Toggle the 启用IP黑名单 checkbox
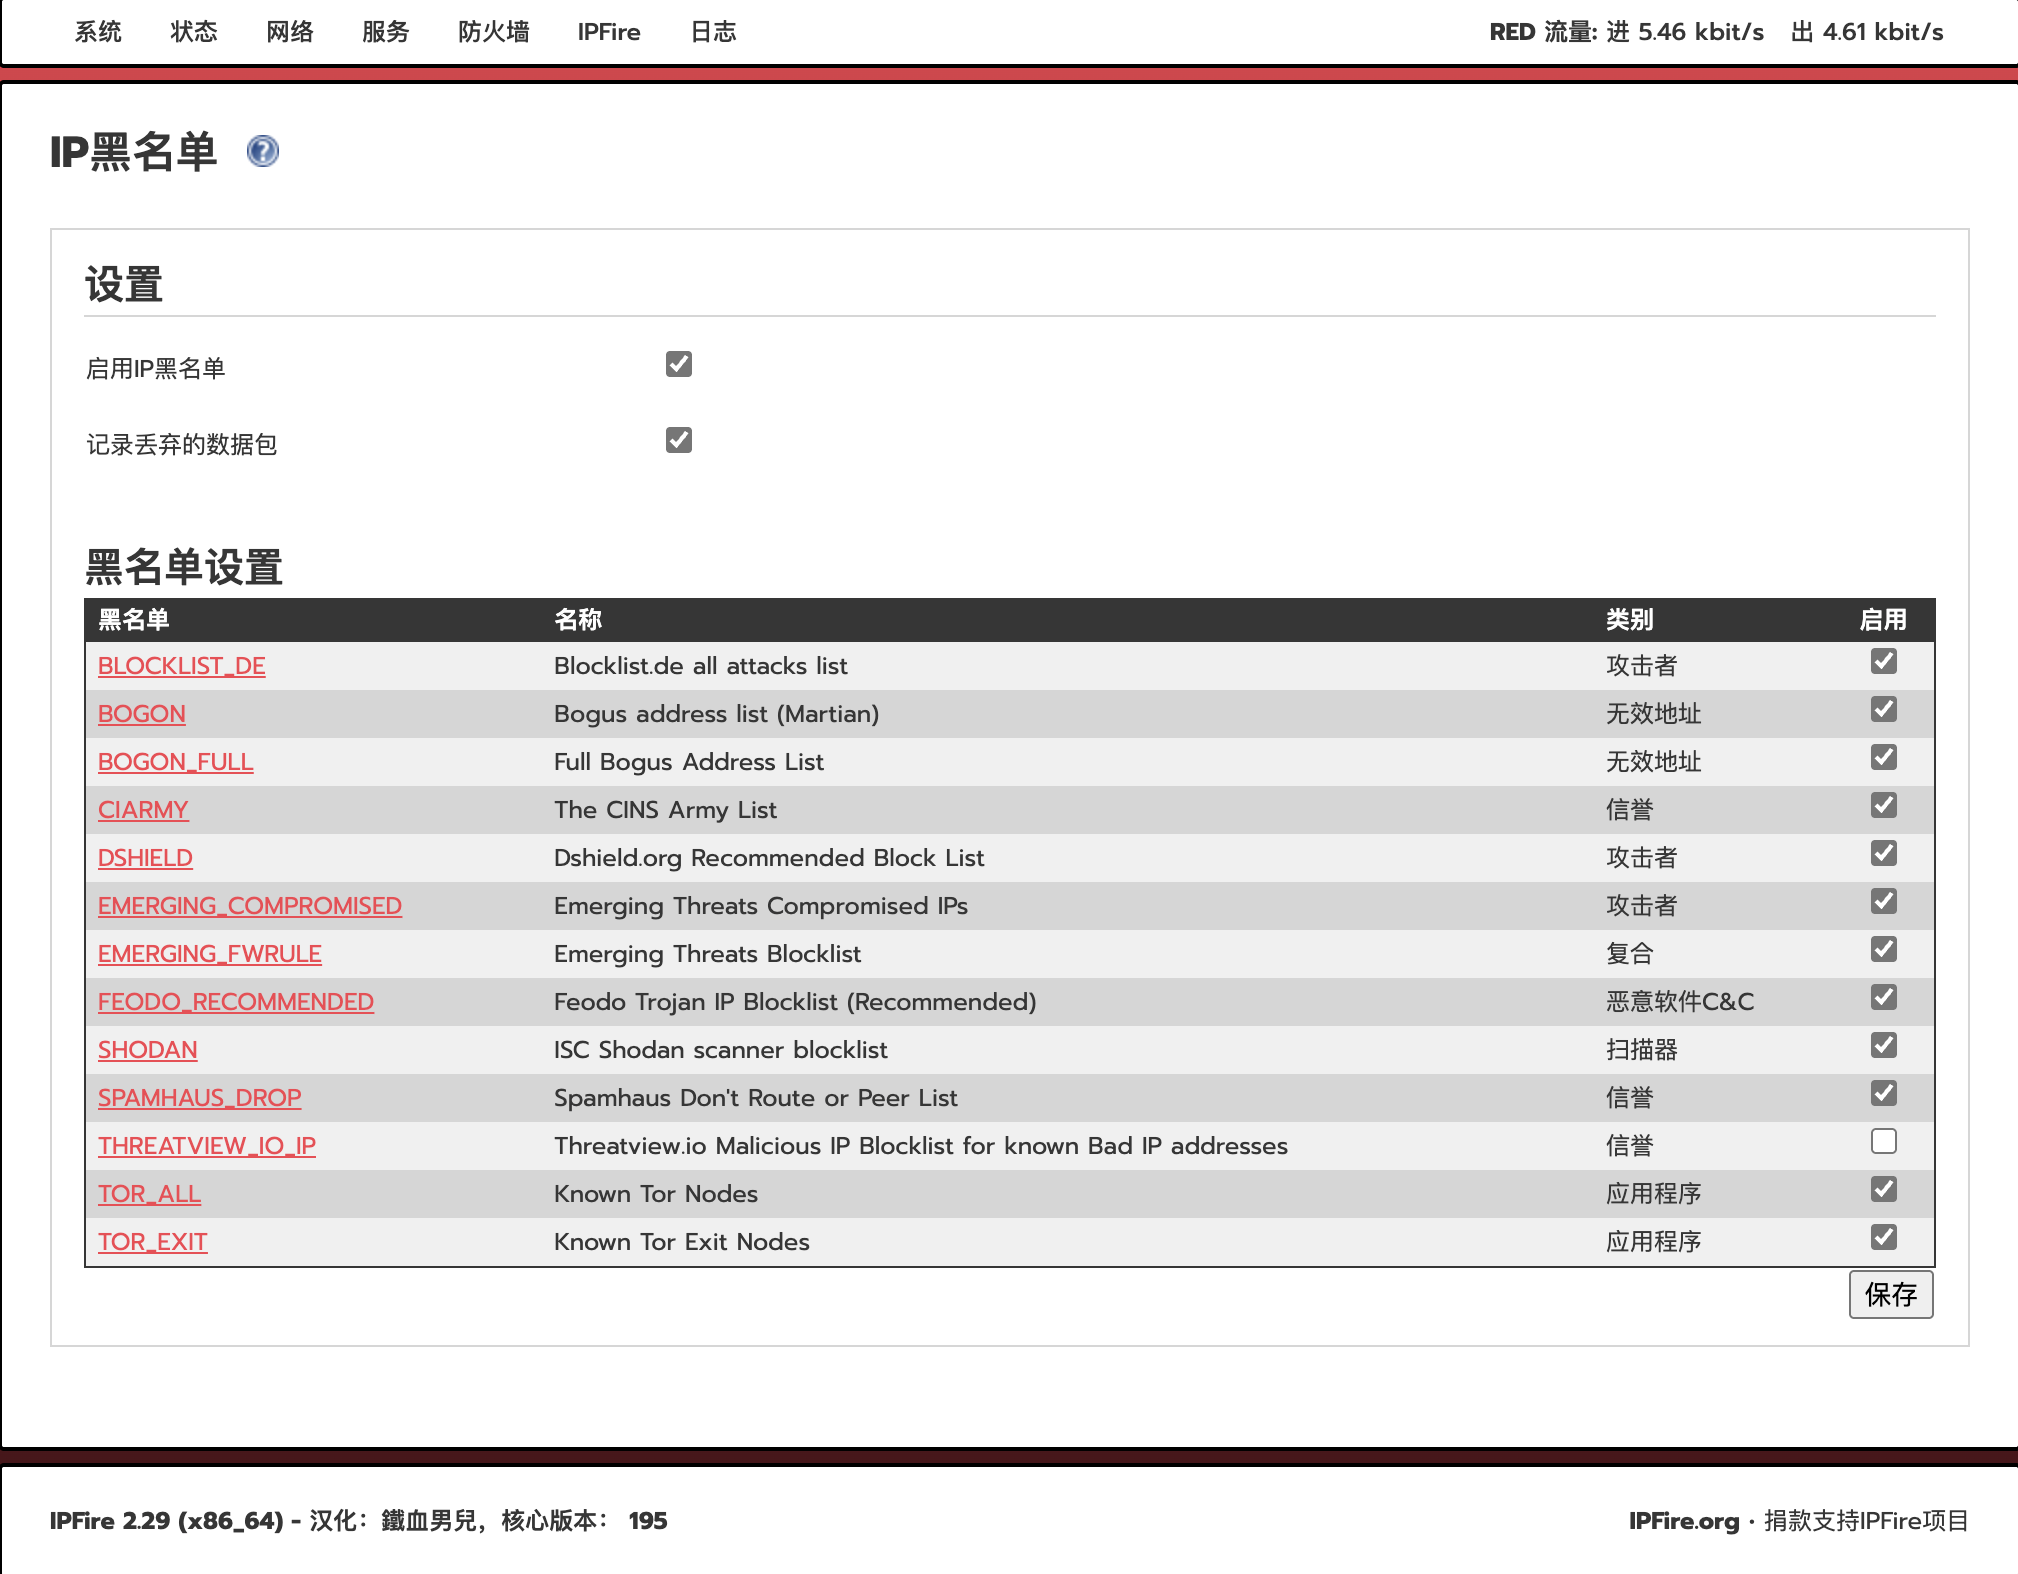This screenshot has height=1574, width=2018. pyautogui.click(x=679, y=364)
